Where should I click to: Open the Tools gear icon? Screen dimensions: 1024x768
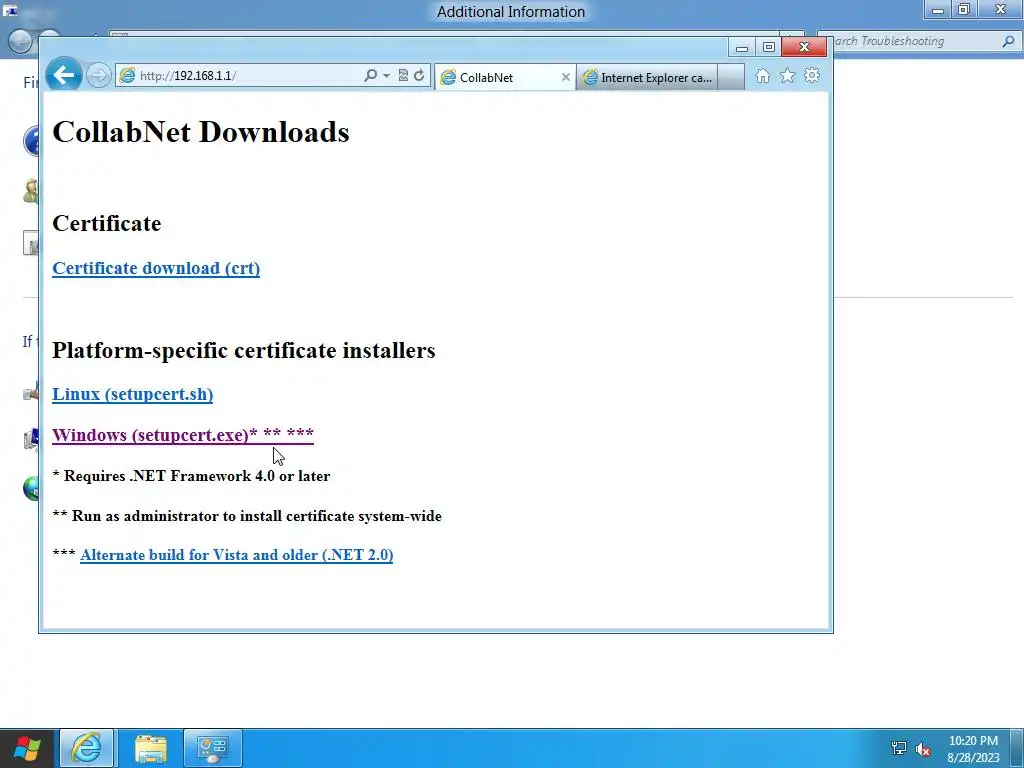click(812, 76)
